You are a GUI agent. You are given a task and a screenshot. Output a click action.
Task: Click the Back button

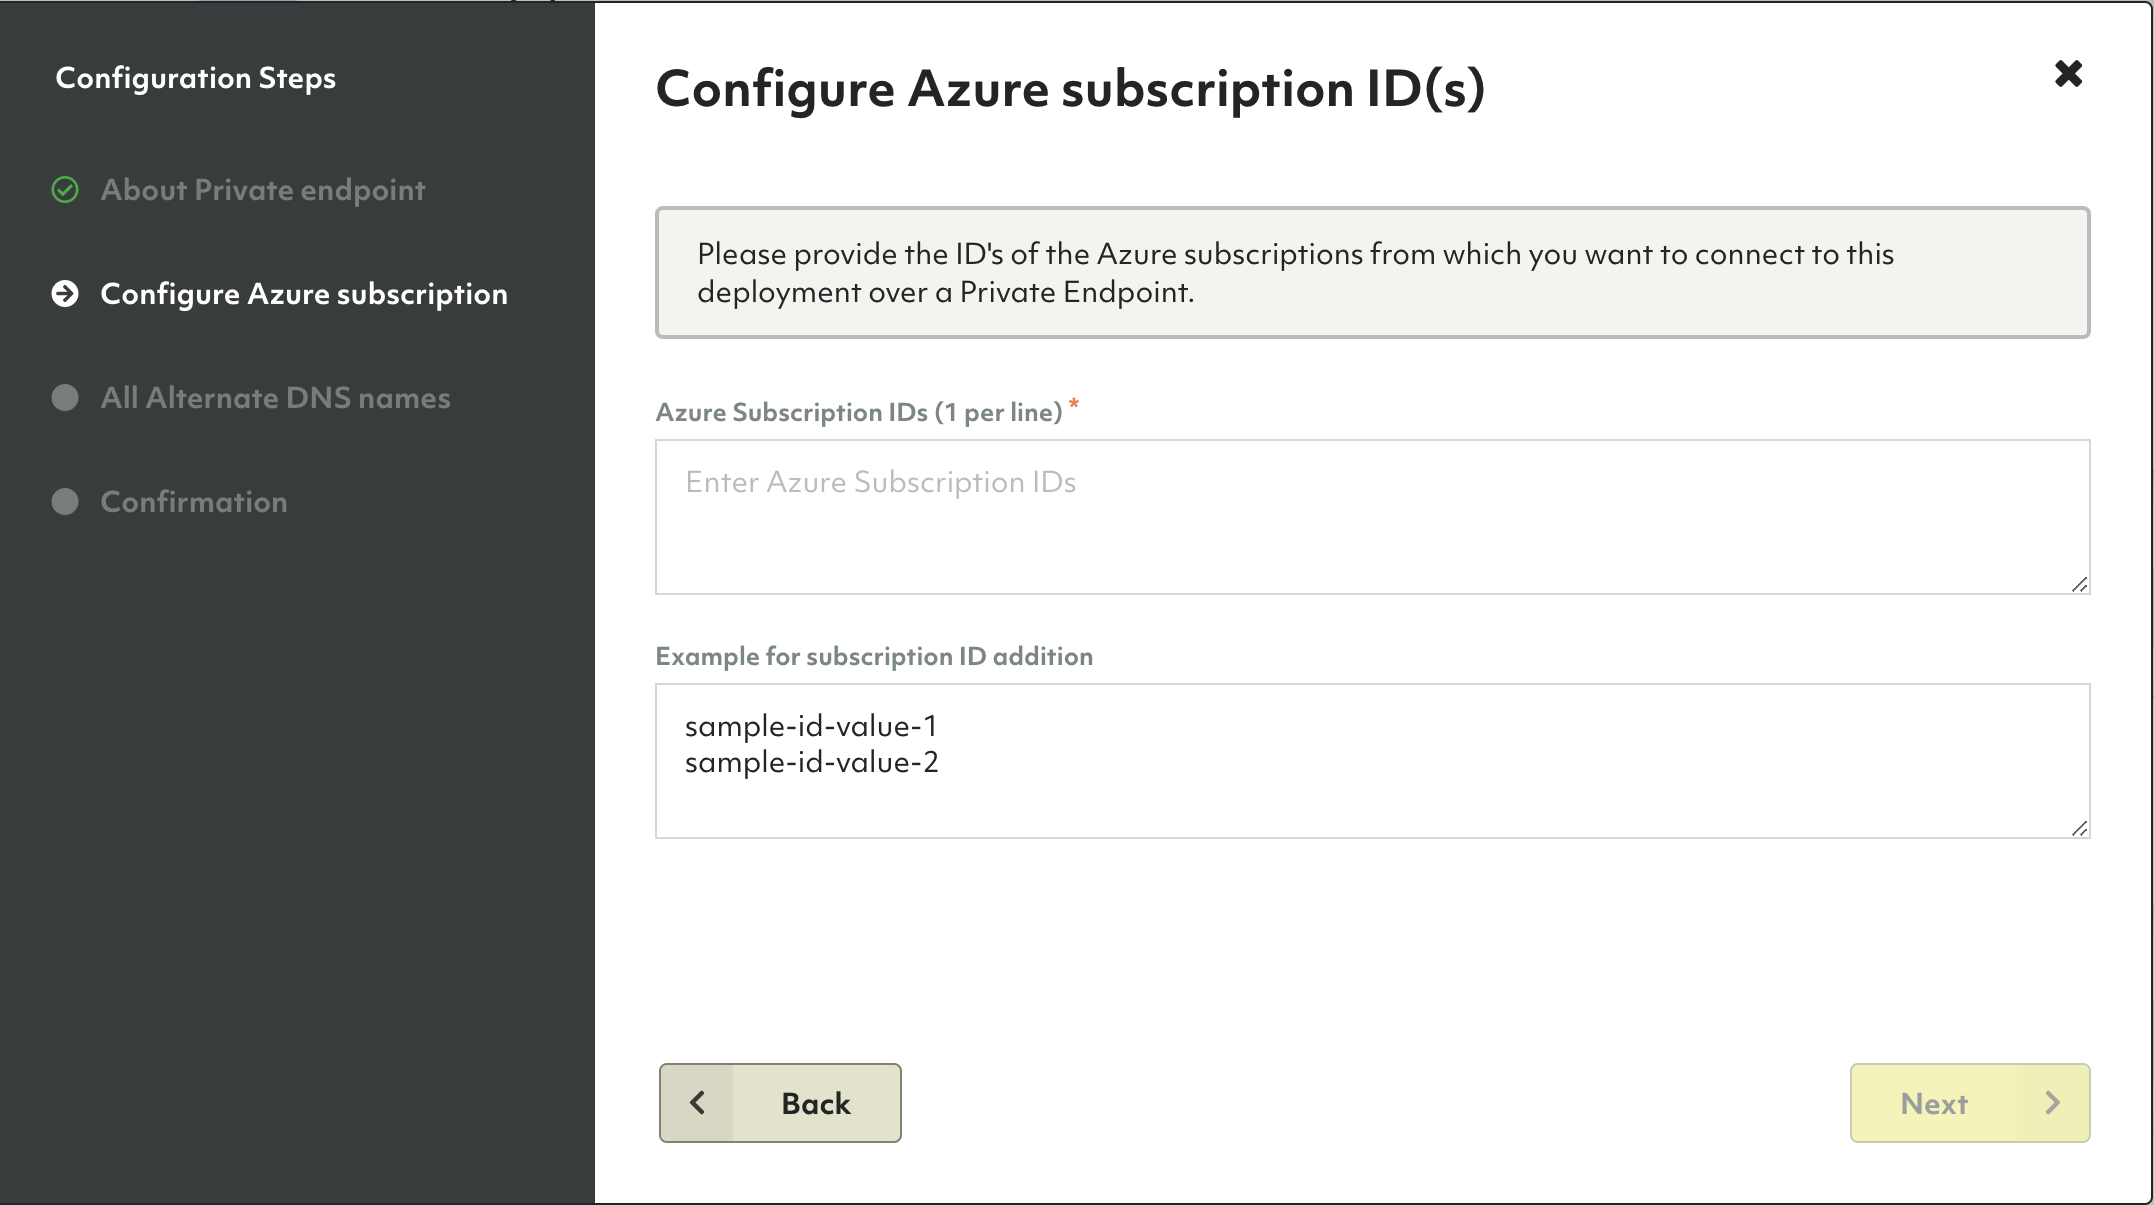[x=780, y=1103]
